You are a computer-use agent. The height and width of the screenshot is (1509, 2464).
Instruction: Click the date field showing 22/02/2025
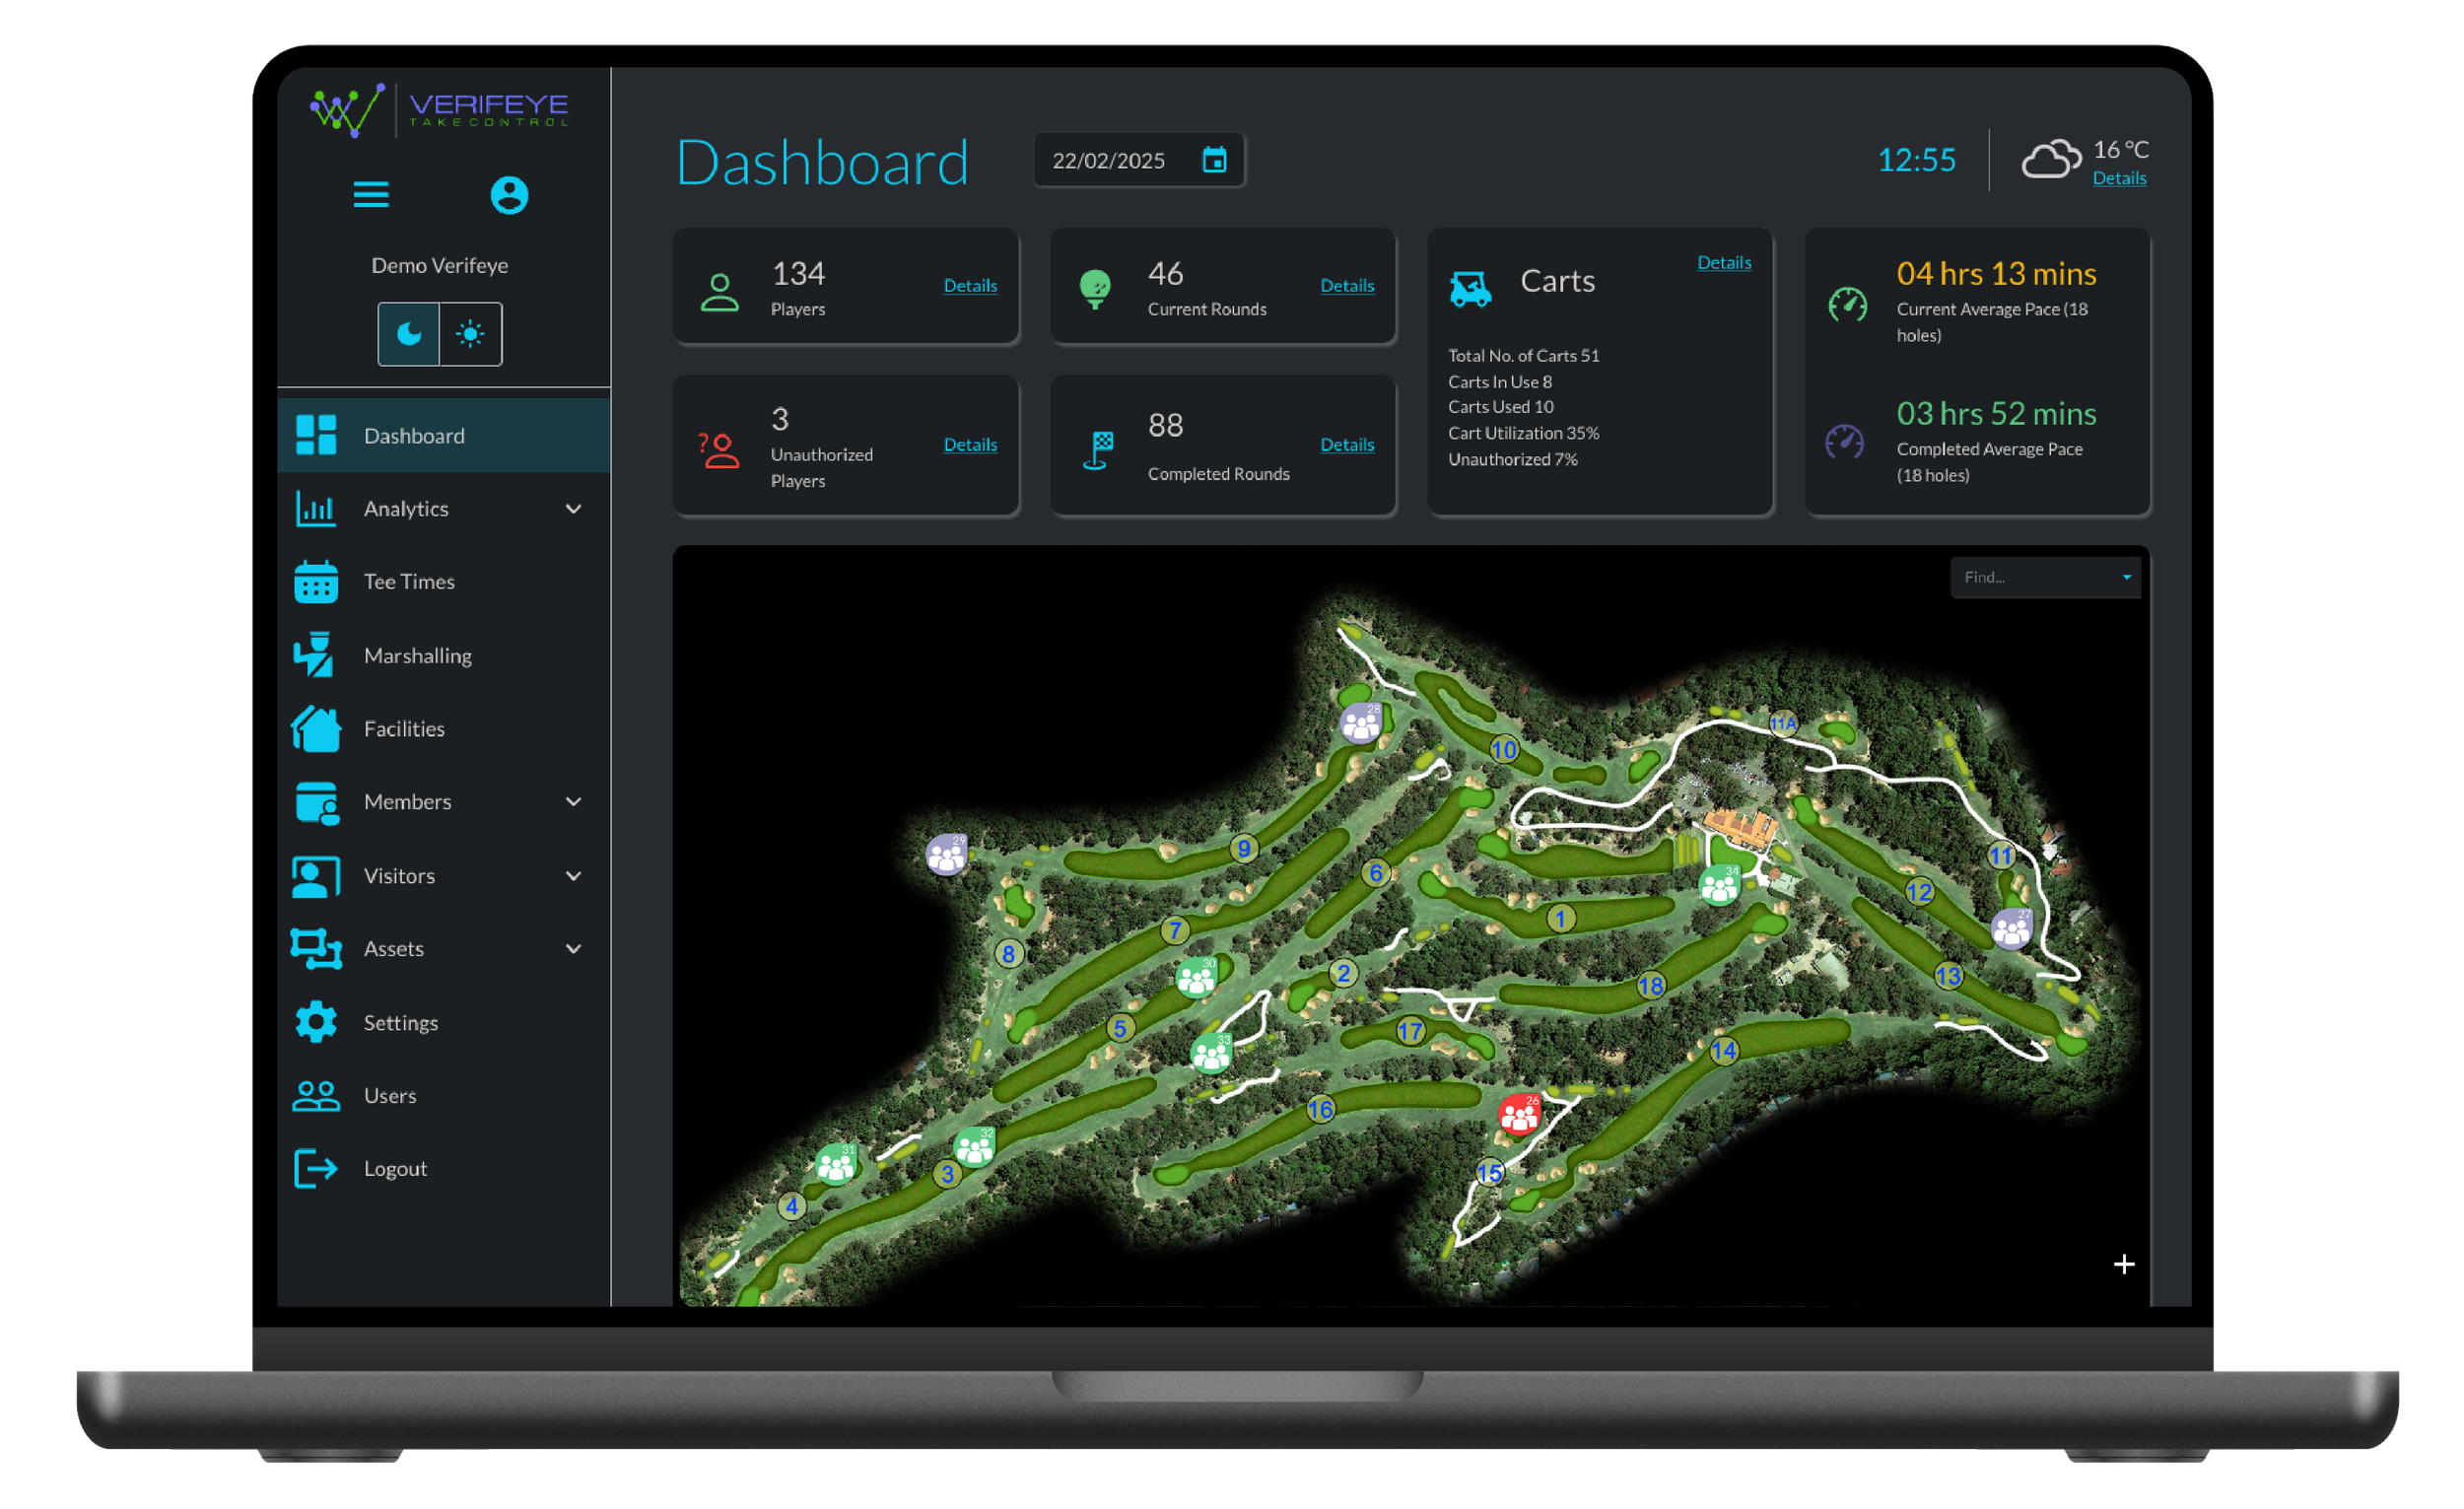(x=1110, y=161)
